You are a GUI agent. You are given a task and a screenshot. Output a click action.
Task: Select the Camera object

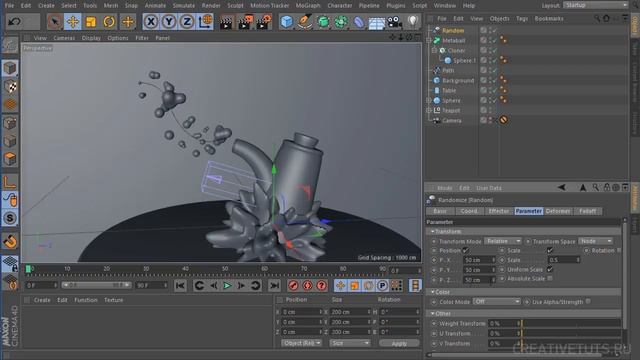(452, 120)
